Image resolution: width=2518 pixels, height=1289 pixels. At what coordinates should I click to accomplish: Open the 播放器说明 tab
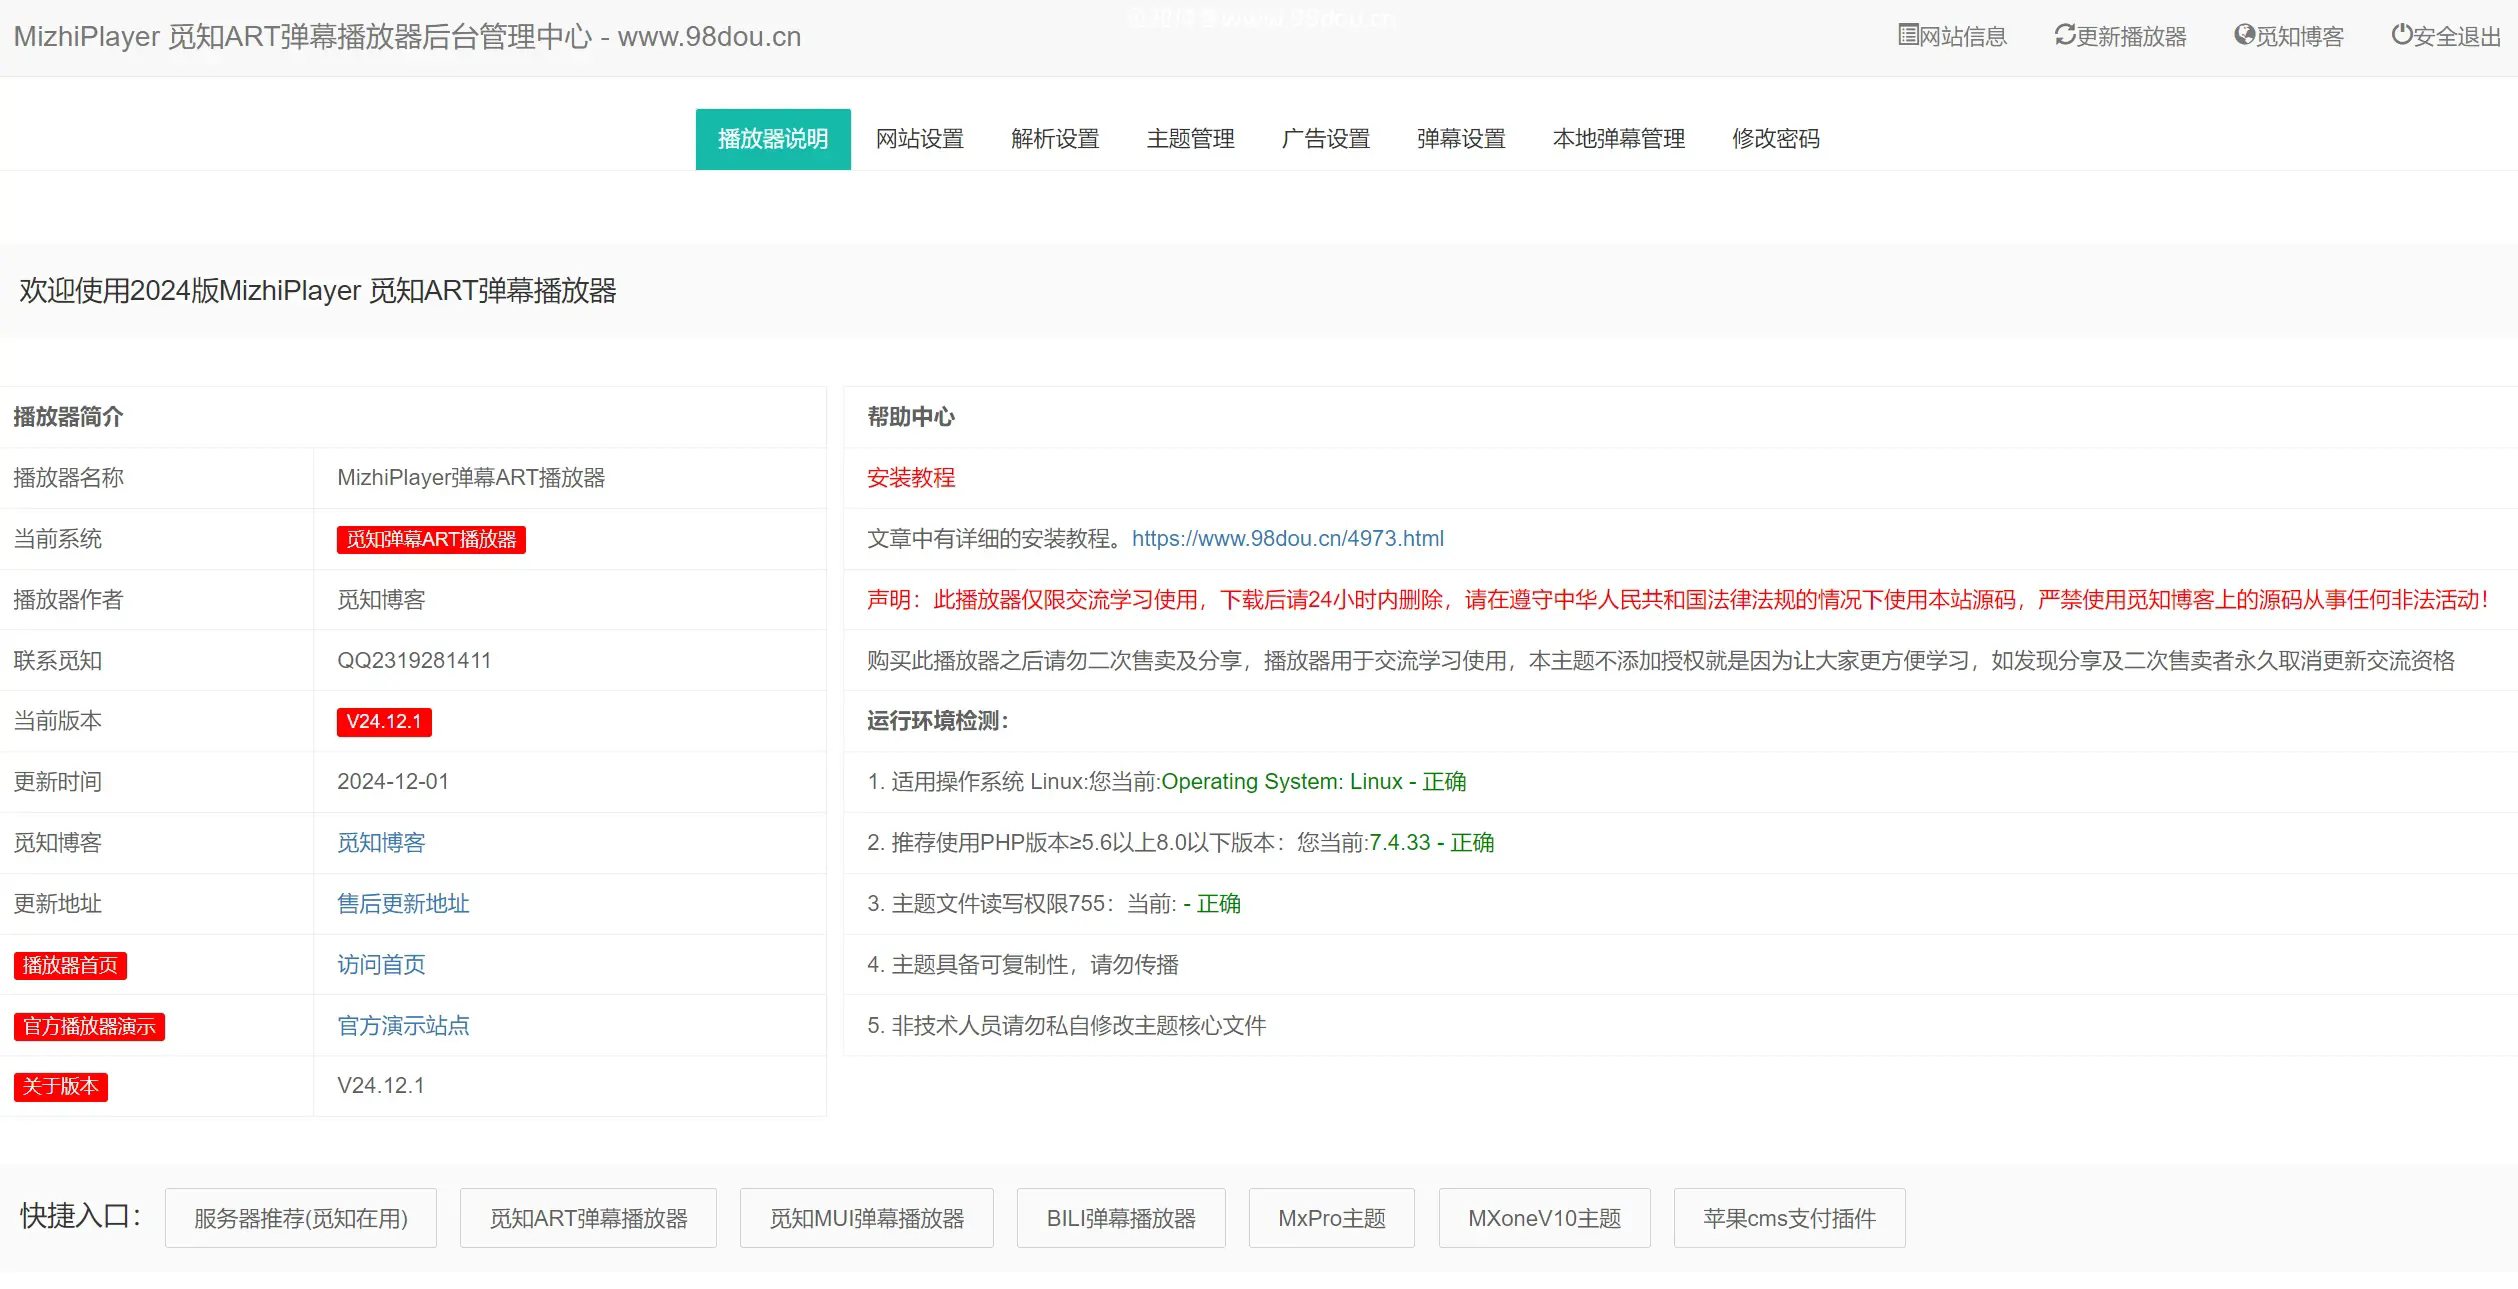[773, 139]
